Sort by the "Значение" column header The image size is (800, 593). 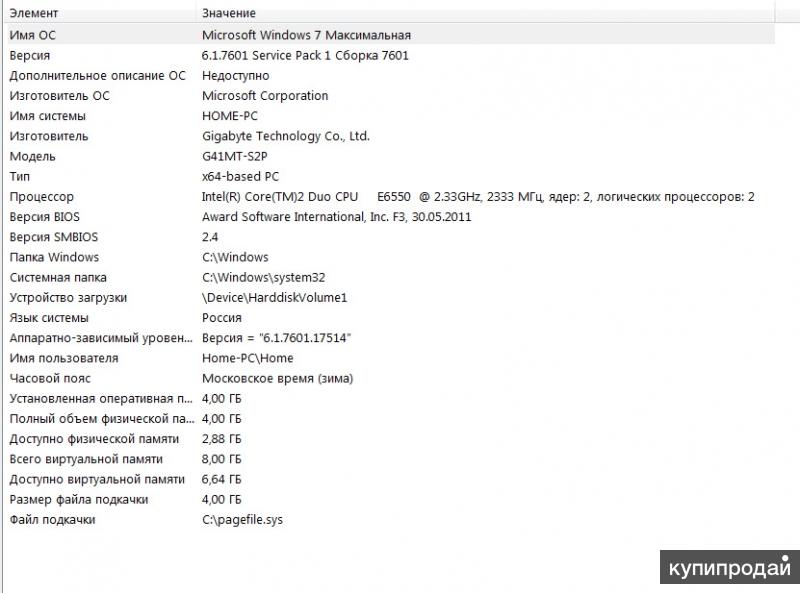pos(229,13)
